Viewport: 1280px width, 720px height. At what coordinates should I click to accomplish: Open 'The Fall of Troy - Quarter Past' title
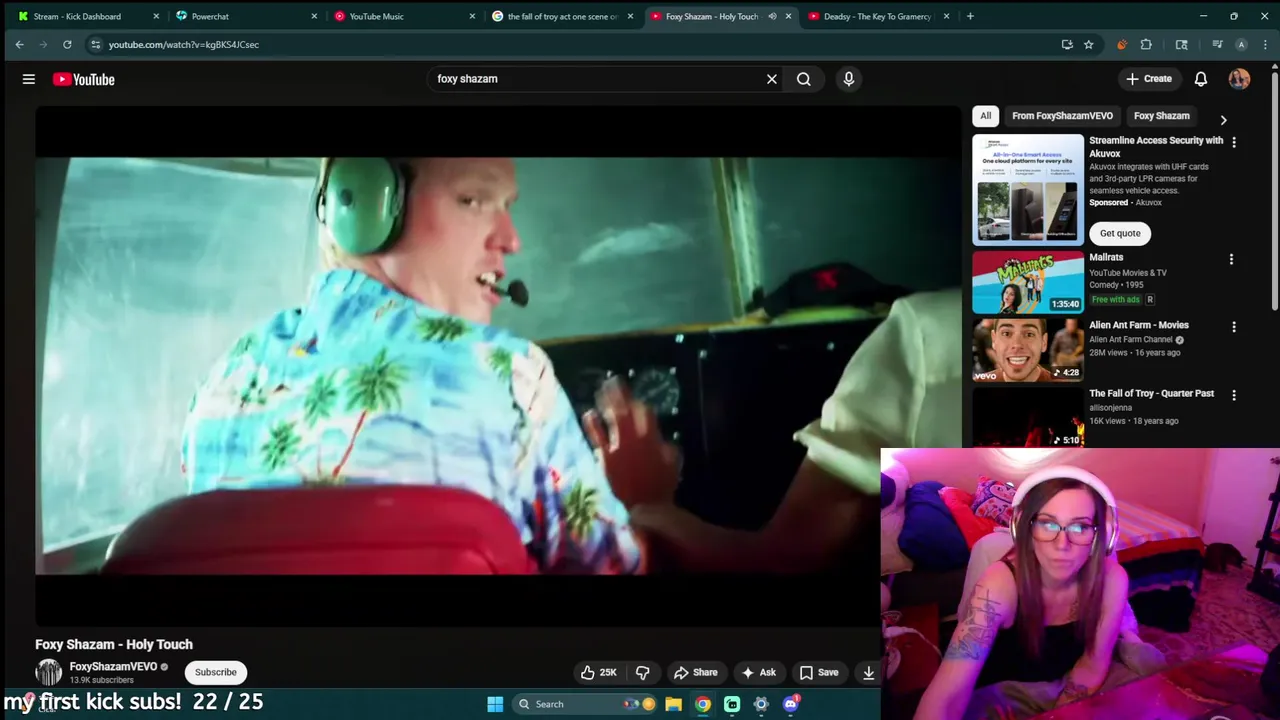pyautogui.click(x=1151, y=394)
